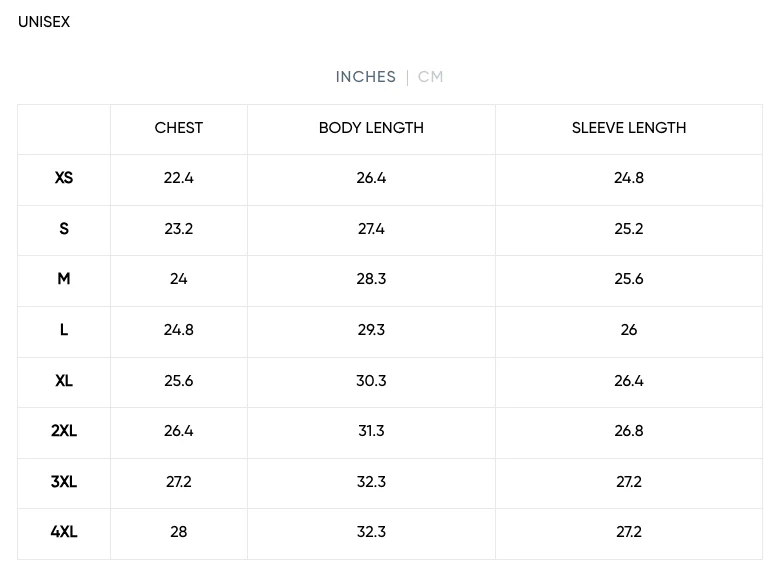Select the INCHES unit option

coord(366,77)
